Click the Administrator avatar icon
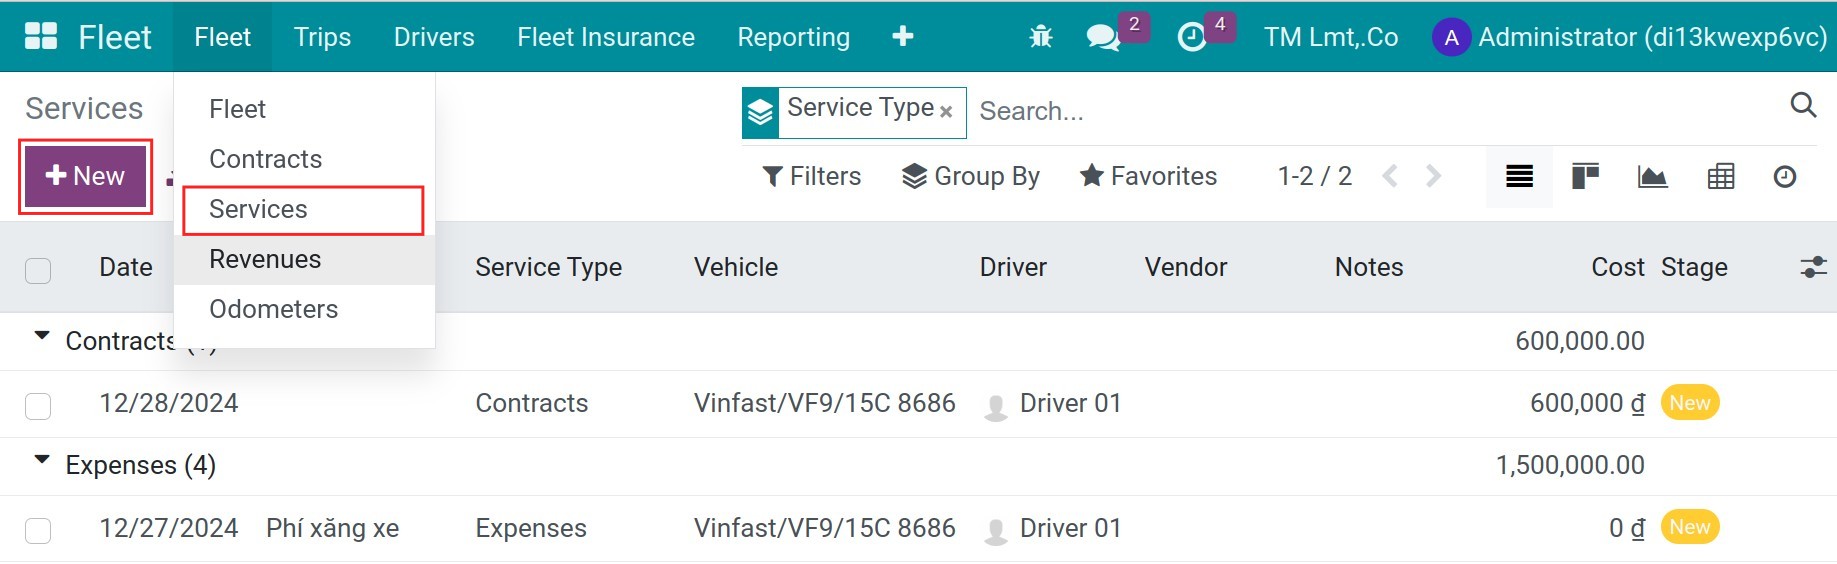 pos(1451,38)
